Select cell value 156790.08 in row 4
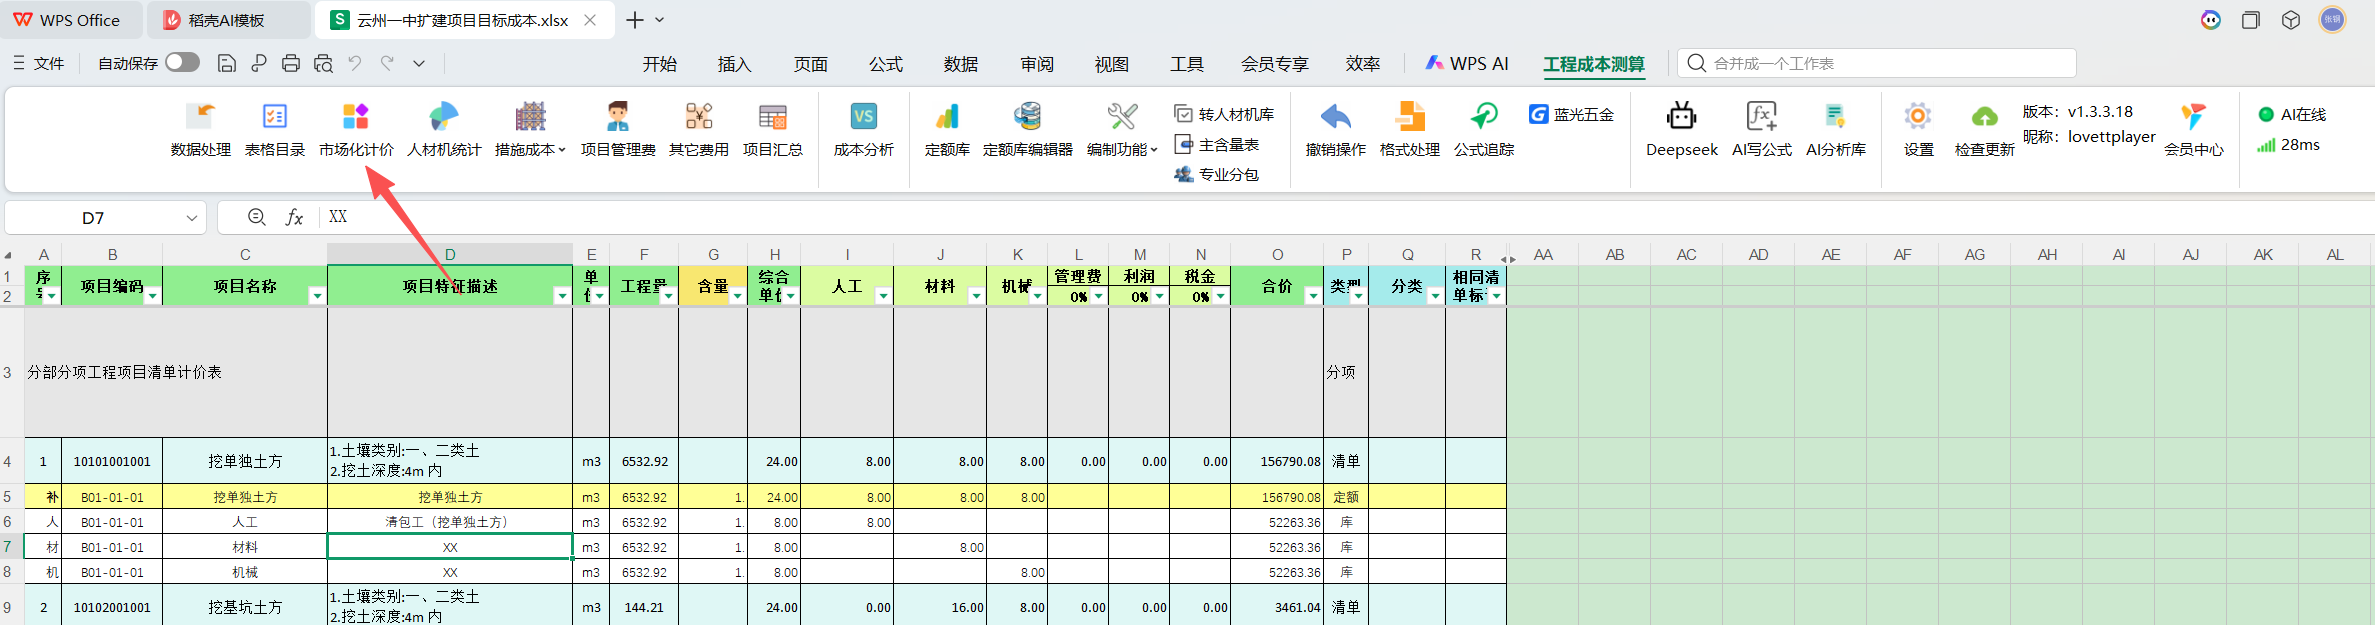The image size is (2375, 625). 1277,461
